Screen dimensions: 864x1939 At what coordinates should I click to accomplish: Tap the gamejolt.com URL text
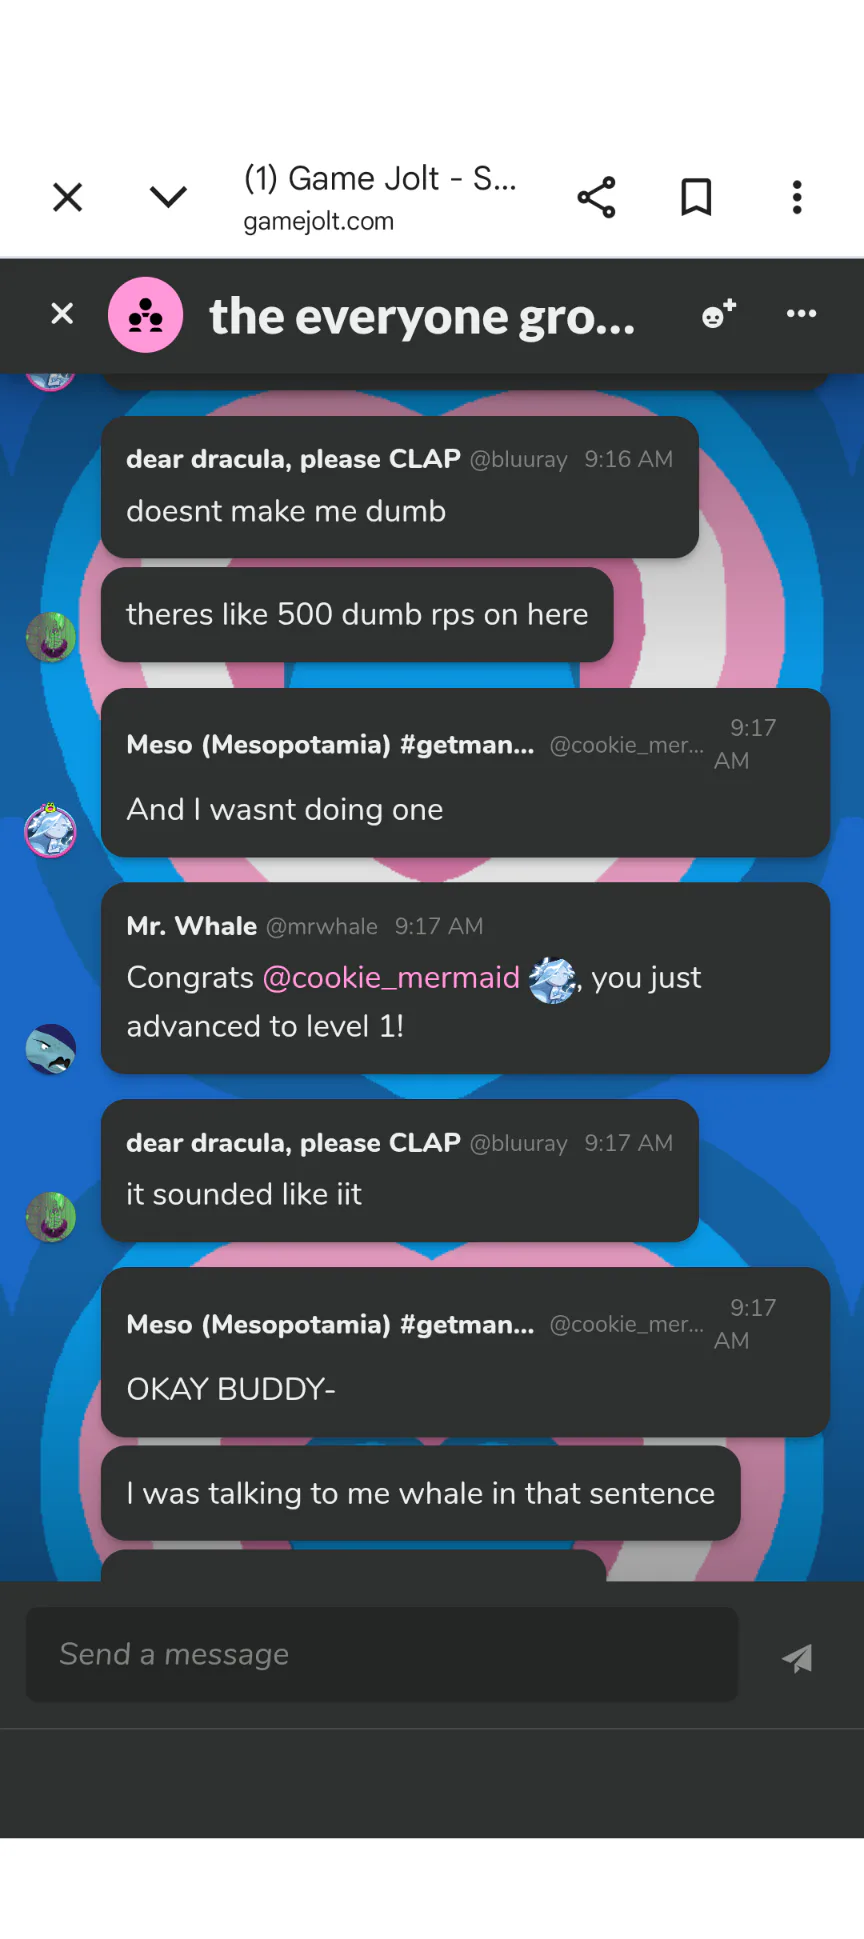(x=319, y=221)
